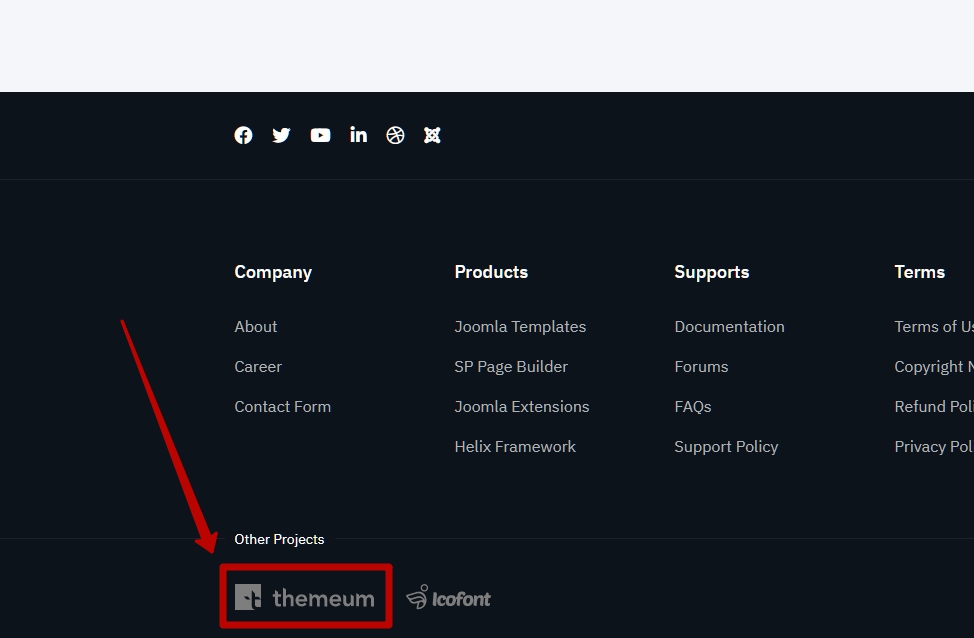Open the Contact Form link
Screen dimensions: 974x638
282,407
